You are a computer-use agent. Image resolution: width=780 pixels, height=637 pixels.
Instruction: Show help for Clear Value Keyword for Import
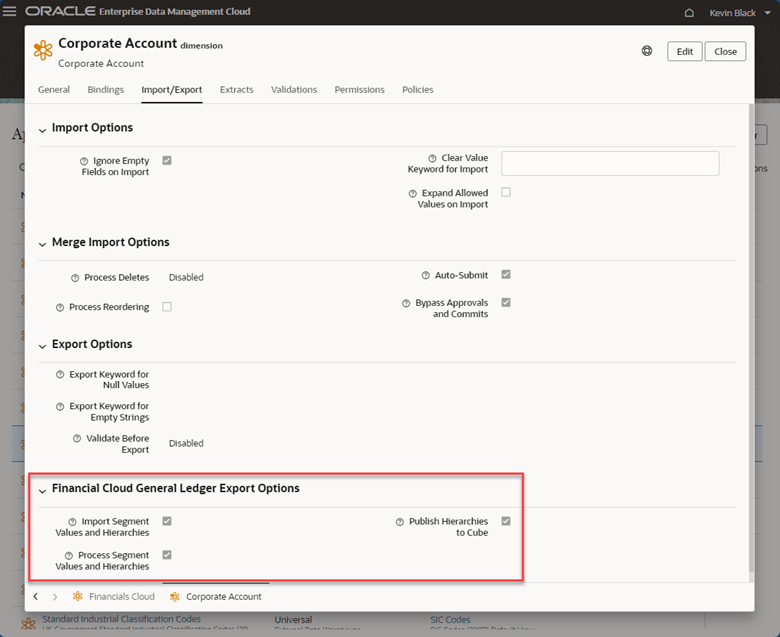pyautogui.click(x=432, y=158)
